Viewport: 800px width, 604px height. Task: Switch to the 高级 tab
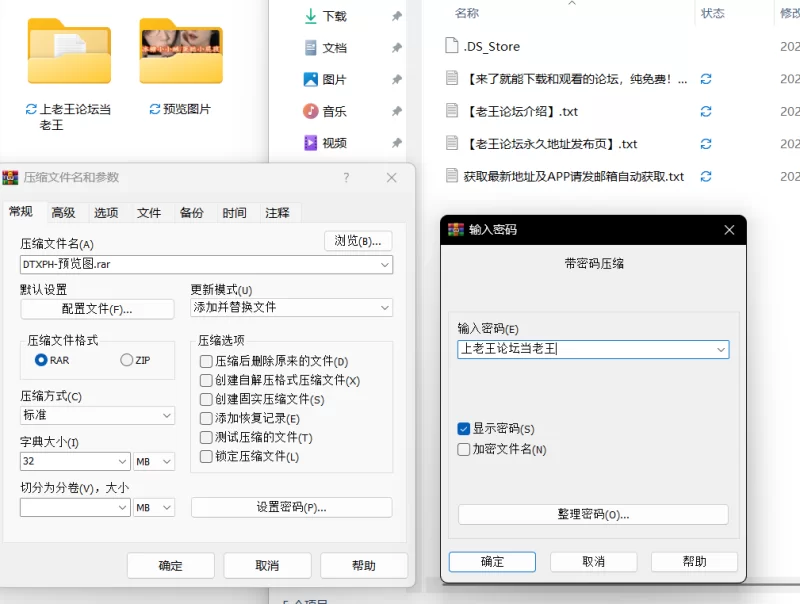click(x=63, y=213)
